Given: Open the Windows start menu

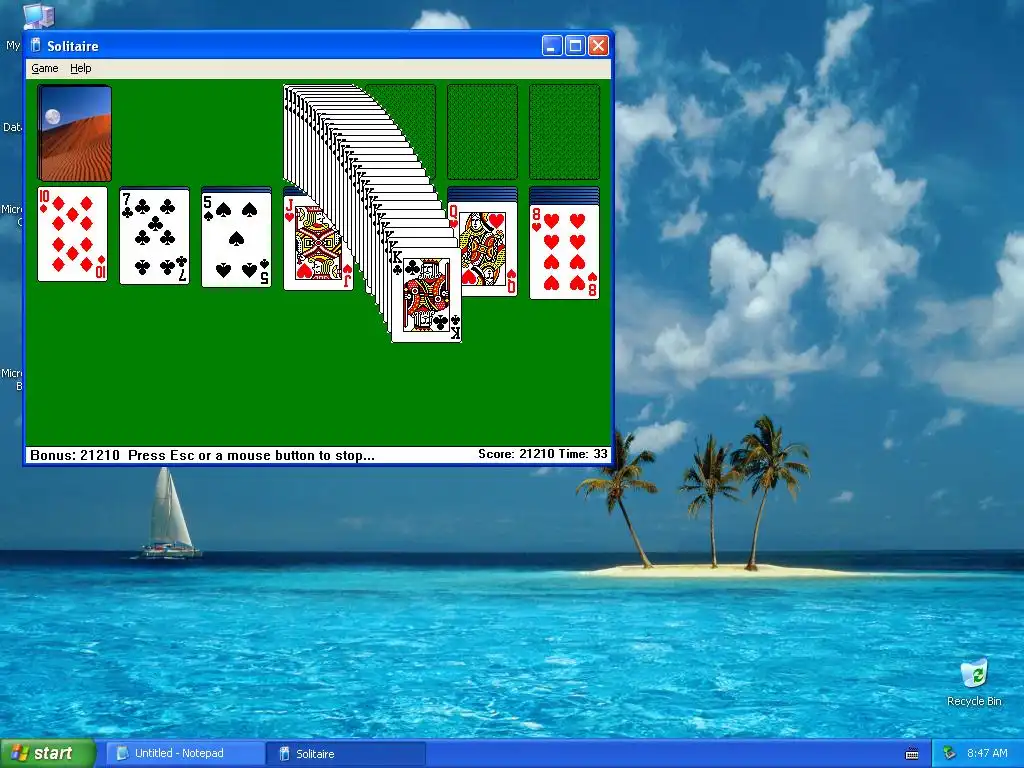Looking at the screenshot, I should click(x=48, y=753).
